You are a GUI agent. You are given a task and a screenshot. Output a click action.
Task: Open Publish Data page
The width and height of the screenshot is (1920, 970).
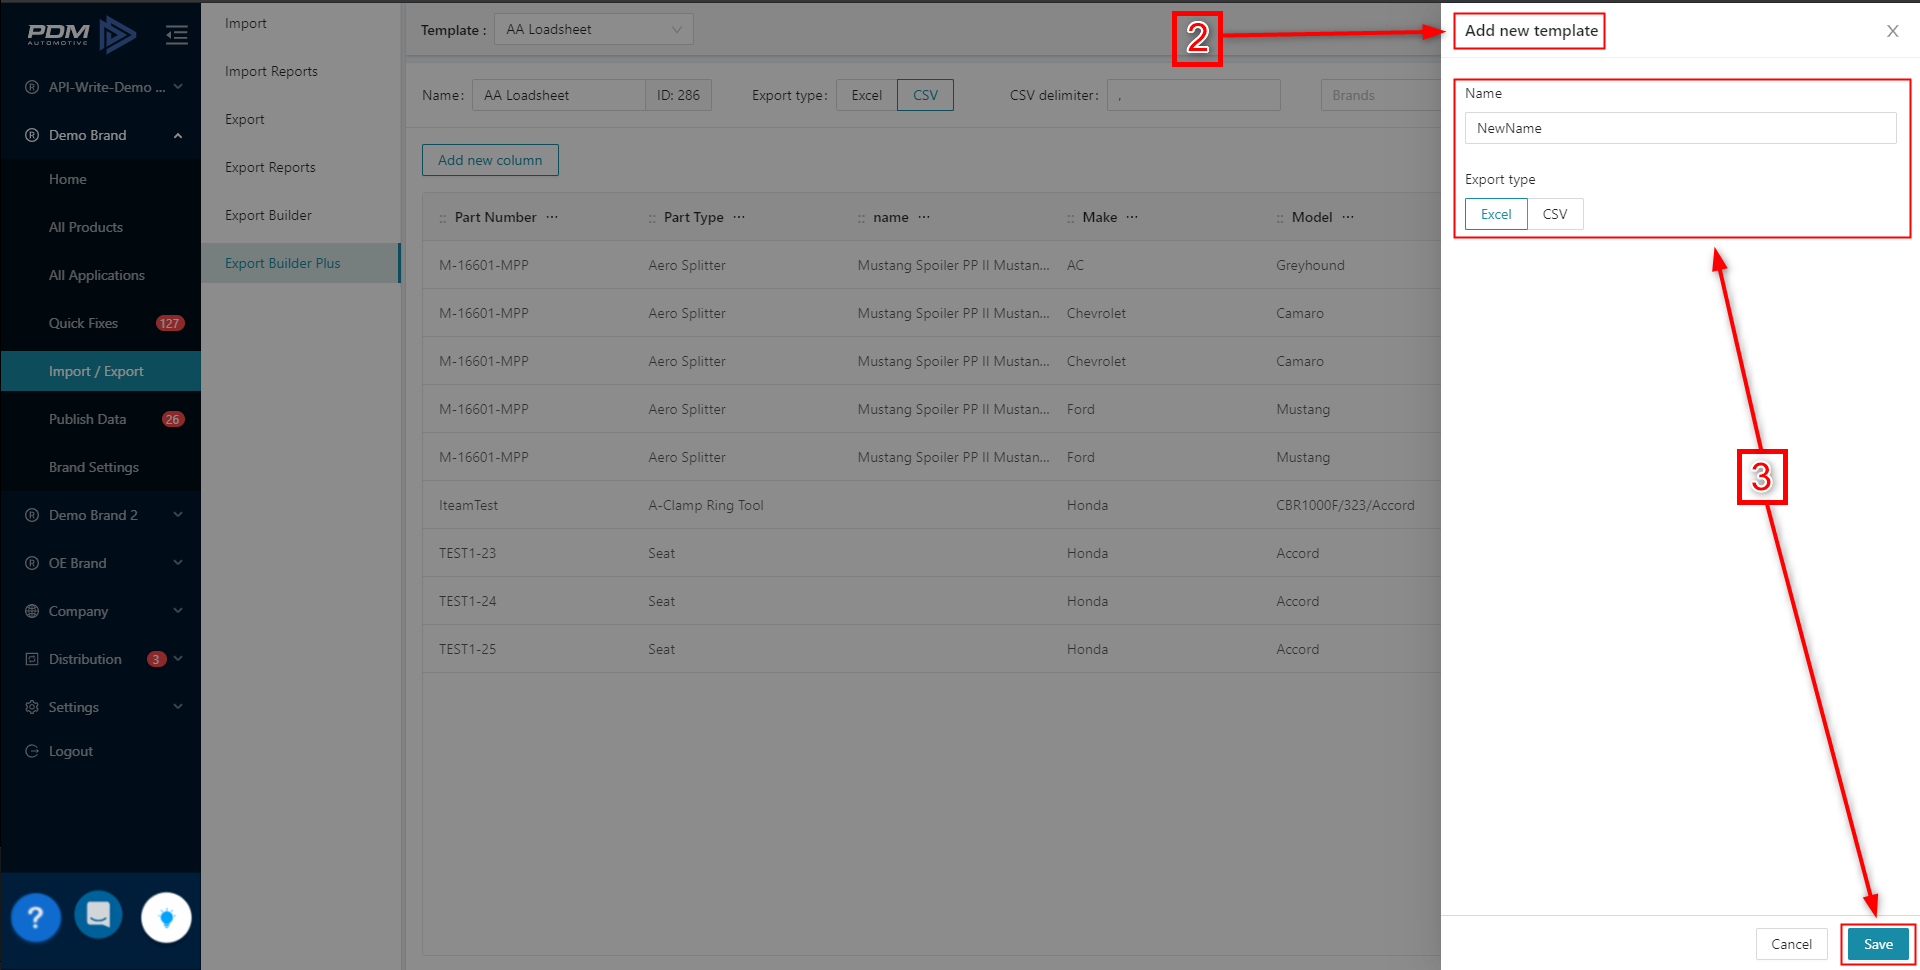[87, 419]
